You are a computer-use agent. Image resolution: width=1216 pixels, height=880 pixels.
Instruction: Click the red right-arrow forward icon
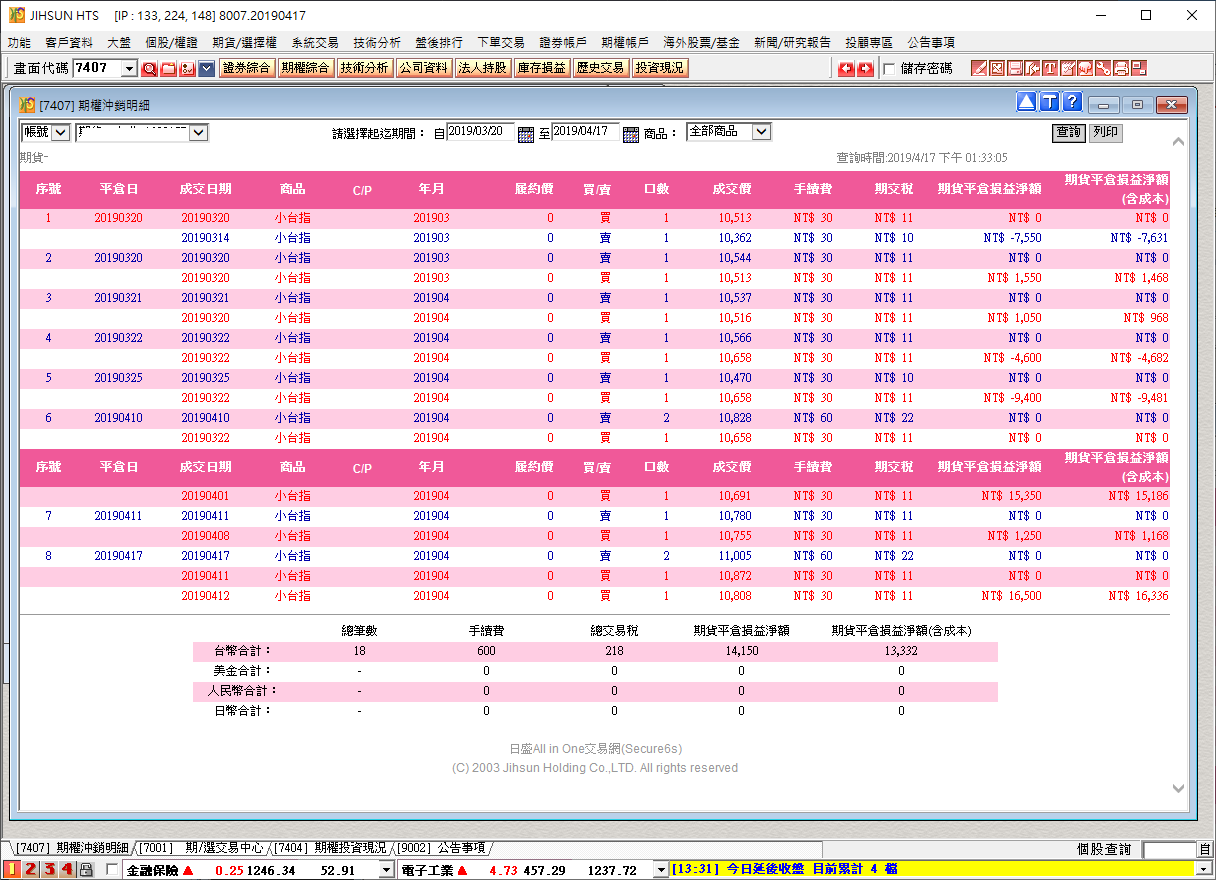click(x=865, y=68)
